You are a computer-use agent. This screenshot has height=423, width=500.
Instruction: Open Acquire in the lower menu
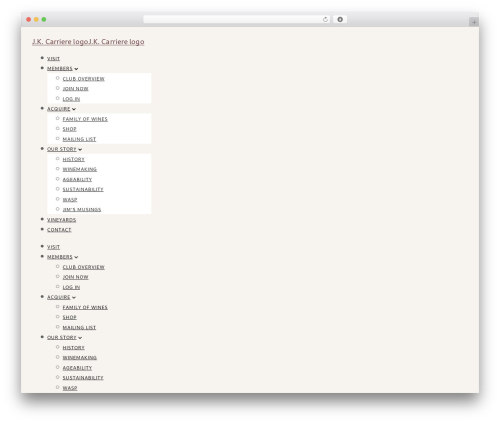[x=59, y=297]
